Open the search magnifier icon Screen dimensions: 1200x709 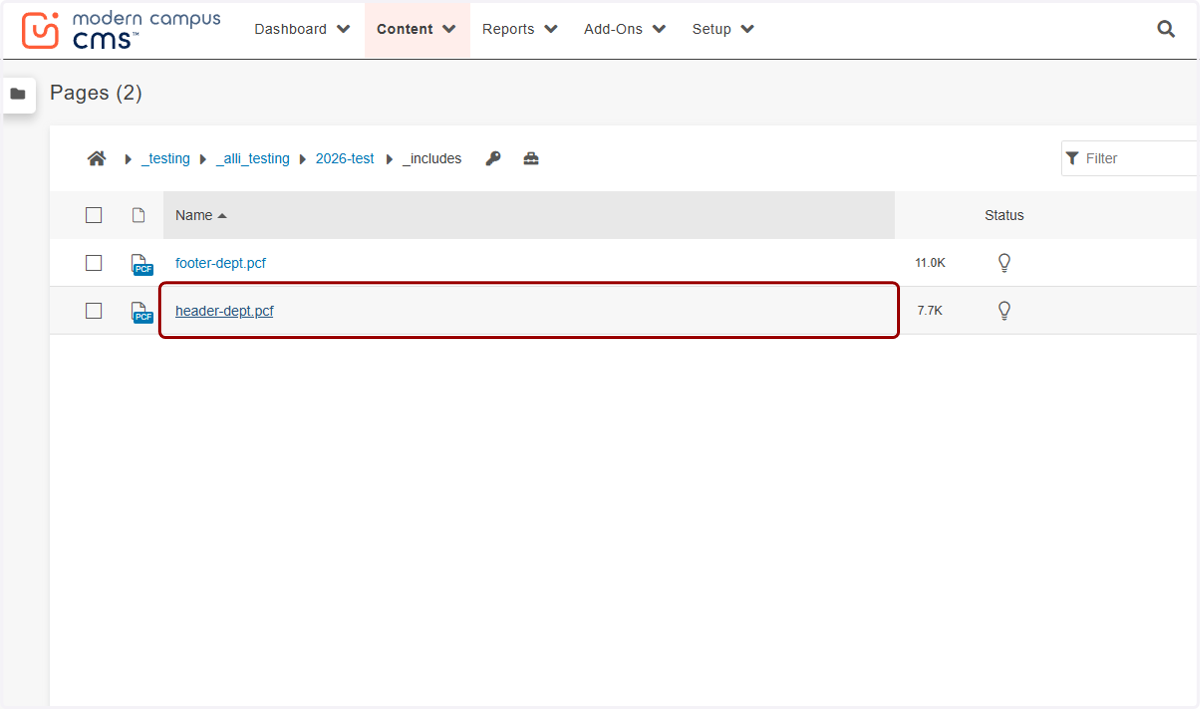point(1166,29)
